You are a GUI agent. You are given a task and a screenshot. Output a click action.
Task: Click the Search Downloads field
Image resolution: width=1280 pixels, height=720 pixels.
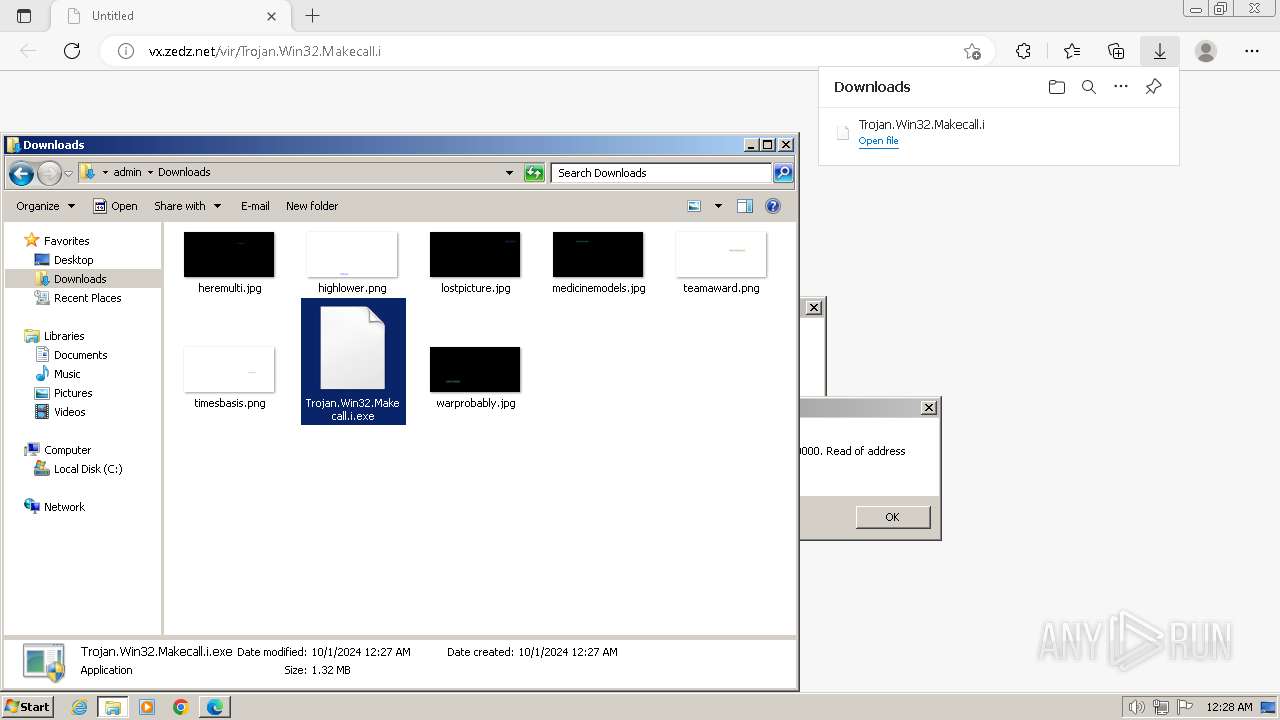[x=661, y=173]
